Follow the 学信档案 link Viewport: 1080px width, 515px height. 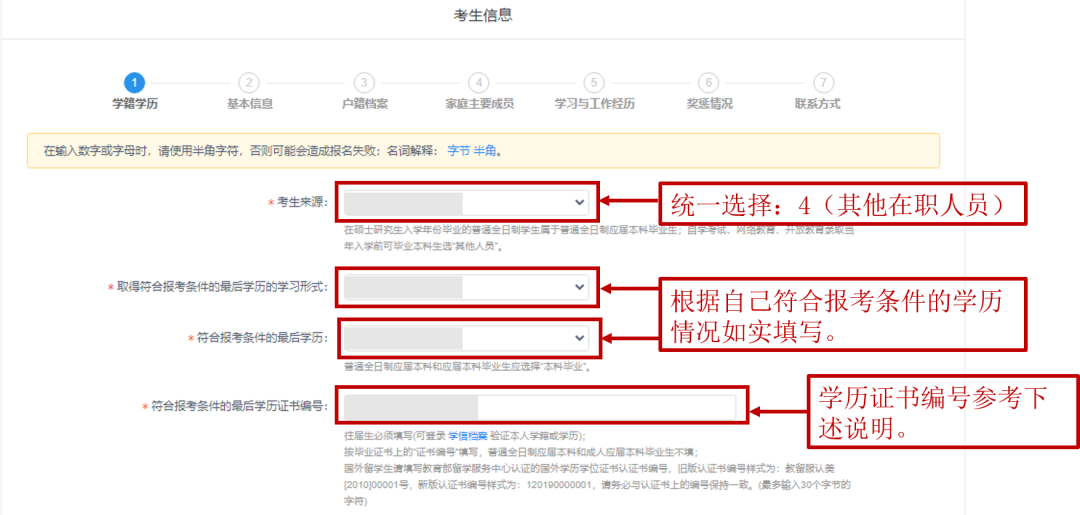click(x=467, y=436)
